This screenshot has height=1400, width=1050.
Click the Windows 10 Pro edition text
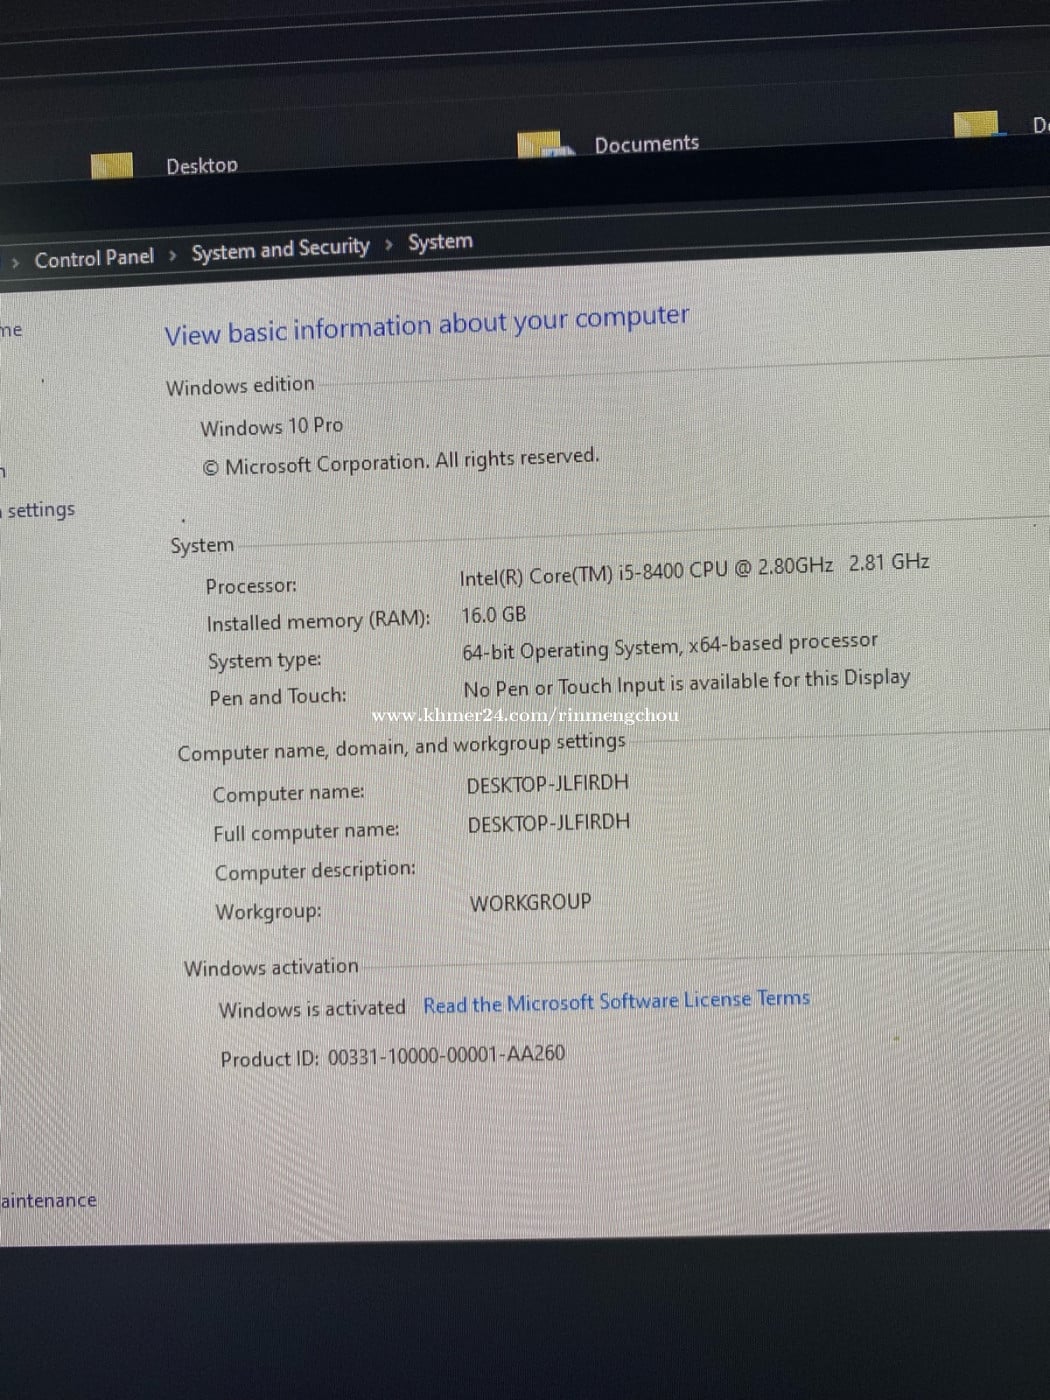click(x=271, y=427)
